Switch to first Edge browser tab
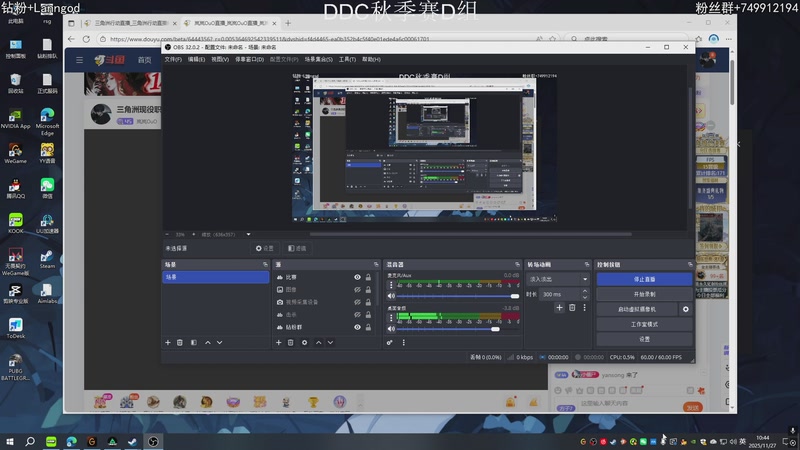This screenshot has height=450, width=800. coord(130,23)
